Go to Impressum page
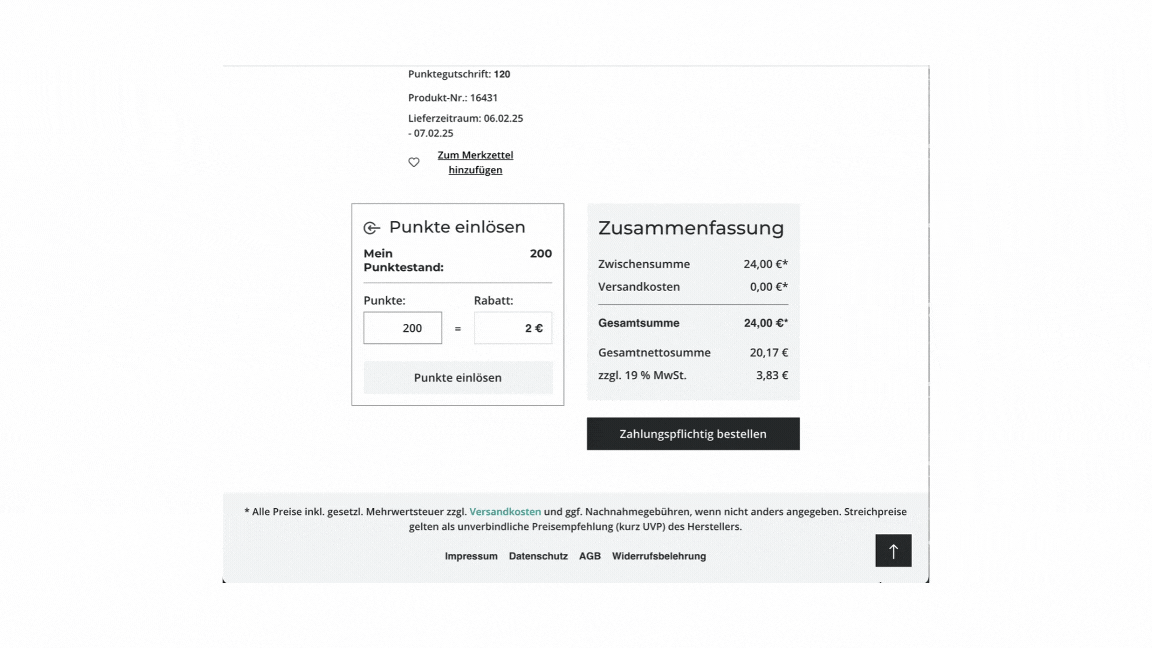 [471, 556]
